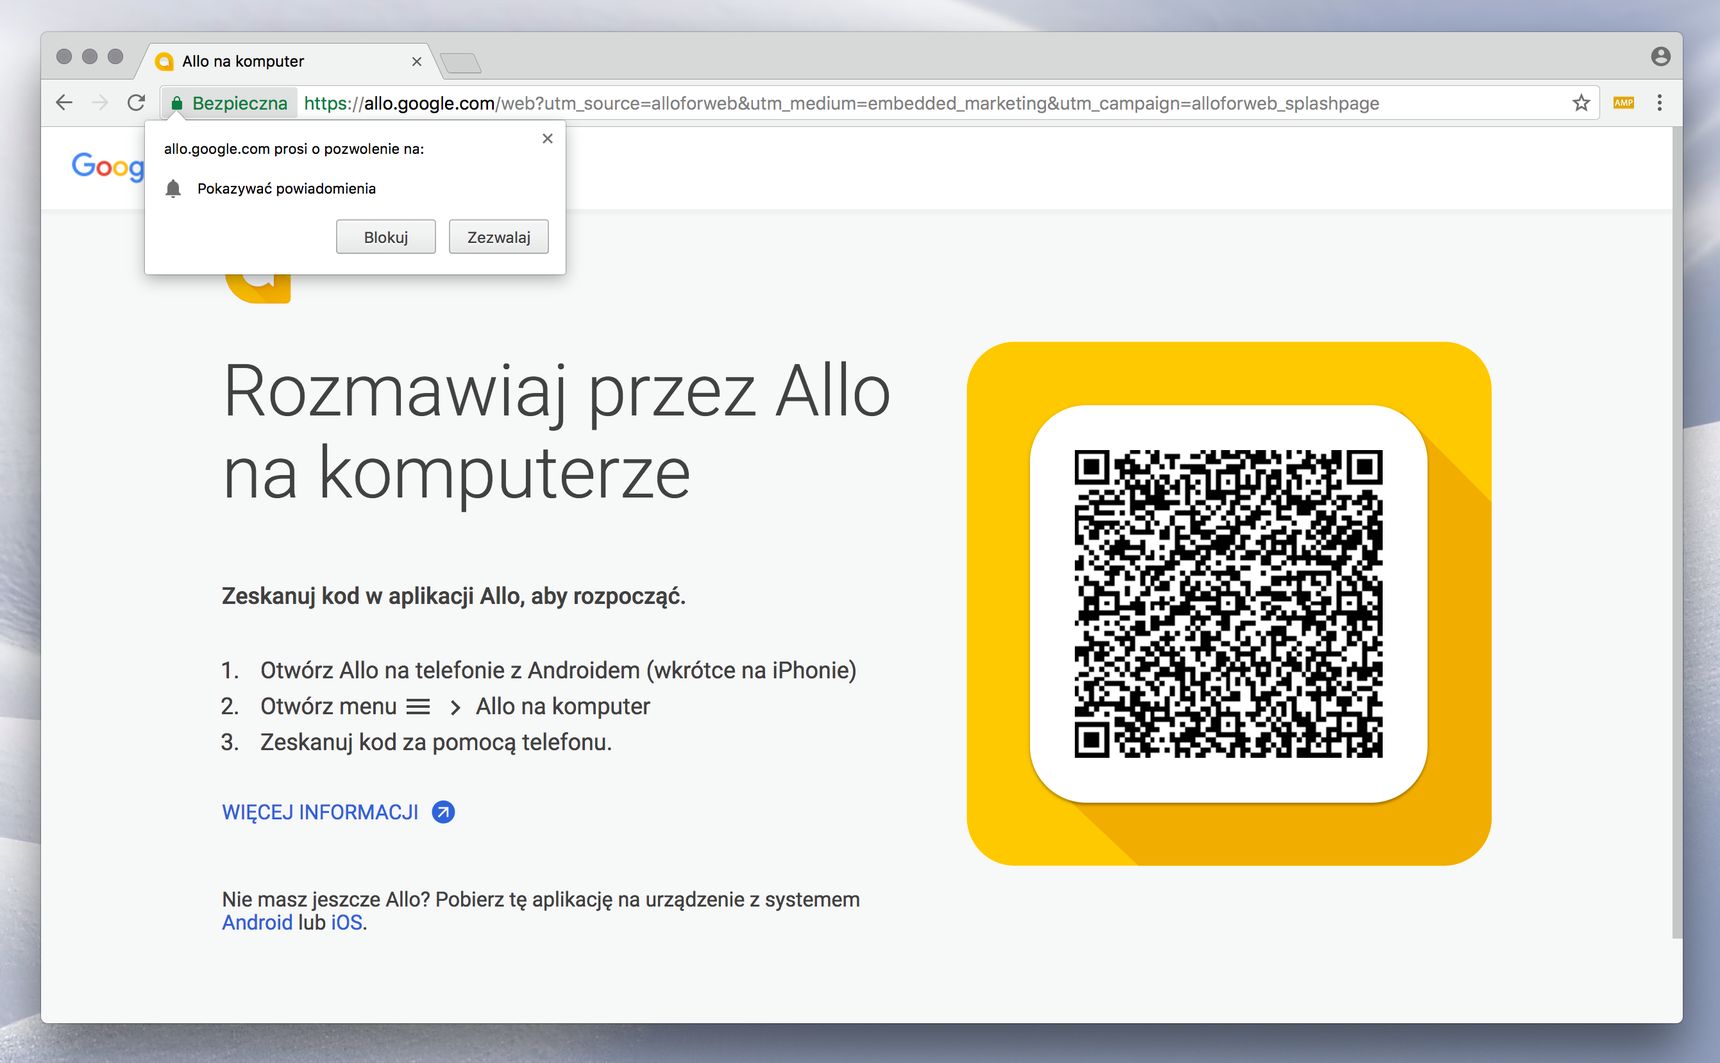Open the Chrome profile icon

pos(1661,57)
